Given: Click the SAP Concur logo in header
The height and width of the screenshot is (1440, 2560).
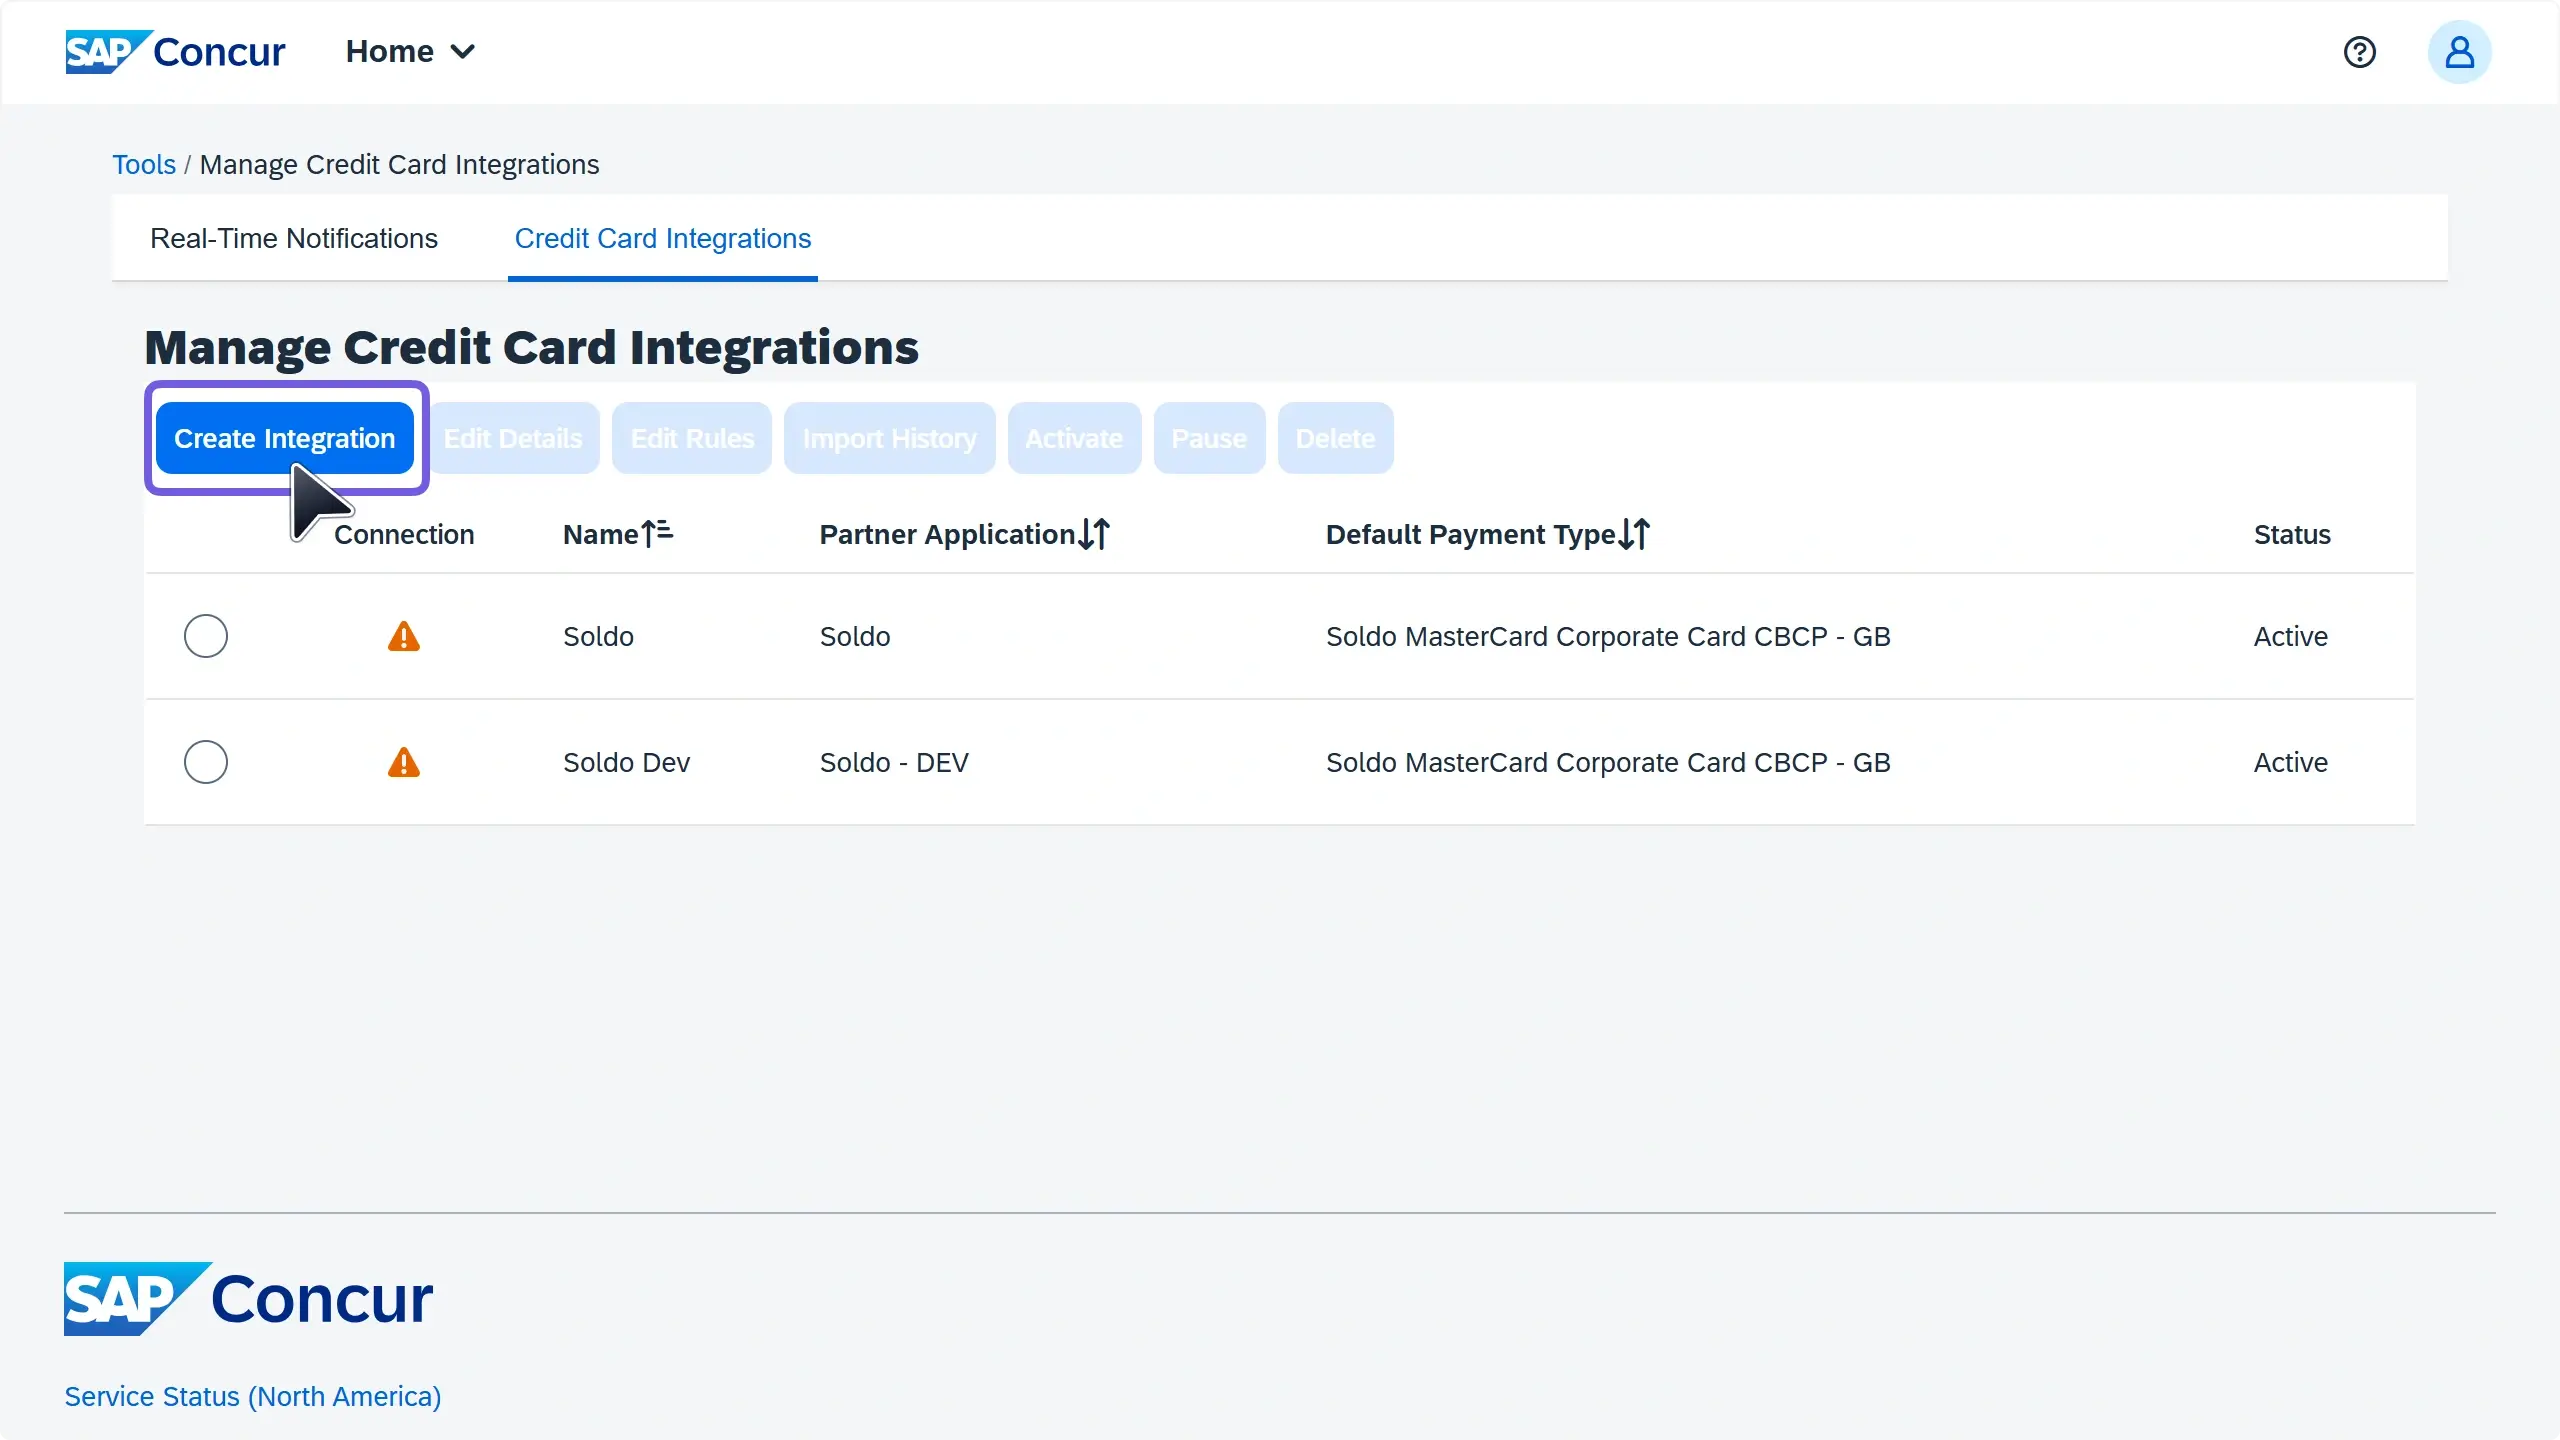Looking at the screenshot, I should pyautogui.click(x=175, y=52).
